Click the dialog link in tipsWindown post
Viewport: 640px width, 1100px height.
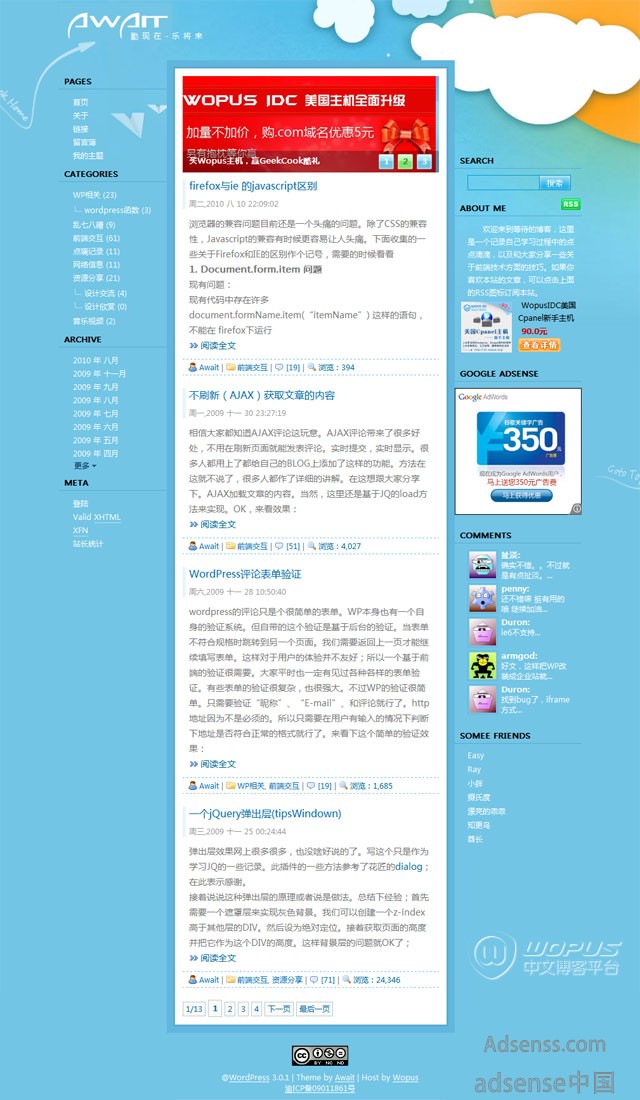[408, 866]
